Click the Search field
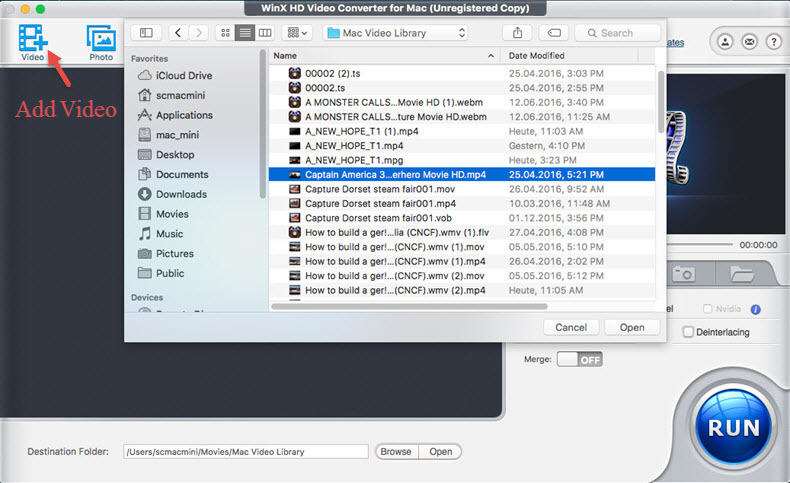790x483 pixels. pyautogui.click(x=617, y=33)
